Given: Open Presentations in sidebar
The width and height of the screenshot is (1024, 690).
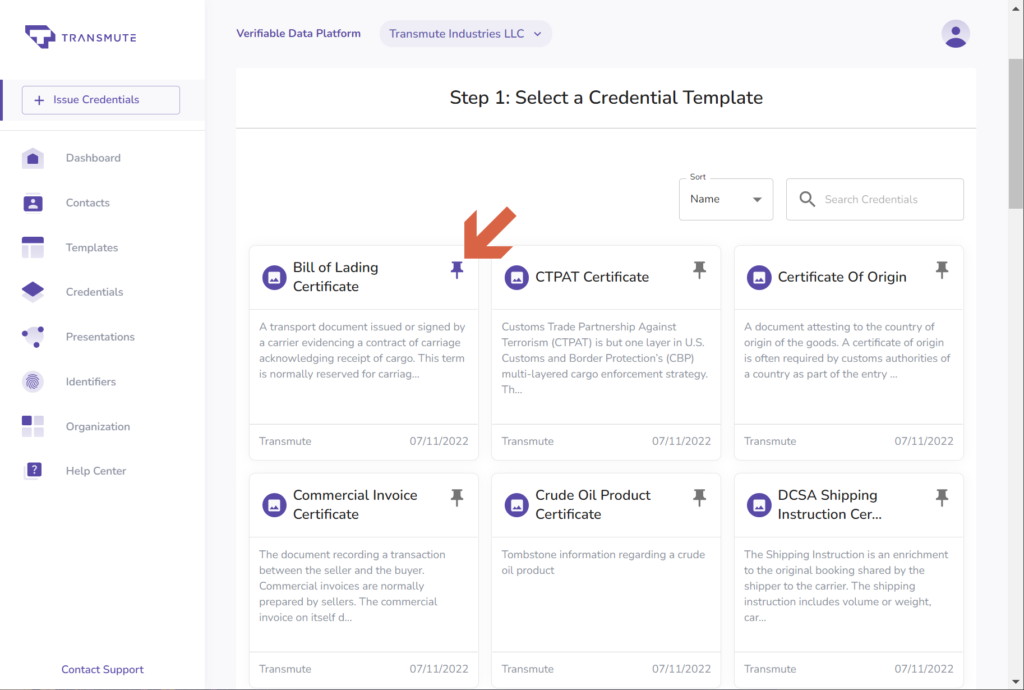Looking at the screenshot, I should coord(100,337).
